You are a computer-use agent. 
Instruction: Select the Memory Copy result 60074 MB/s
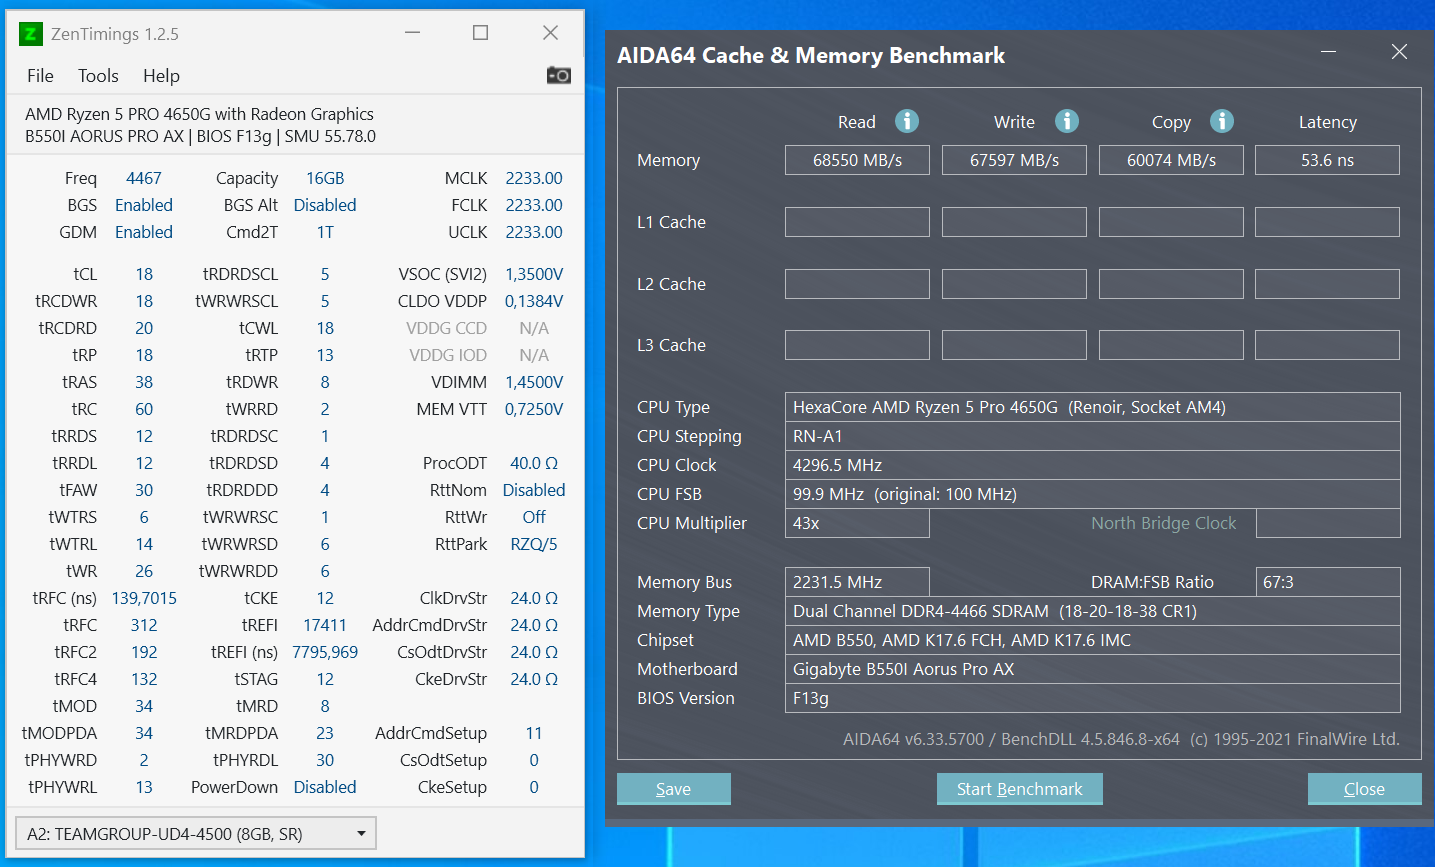pyautogui.click(x=1171, y=160)
